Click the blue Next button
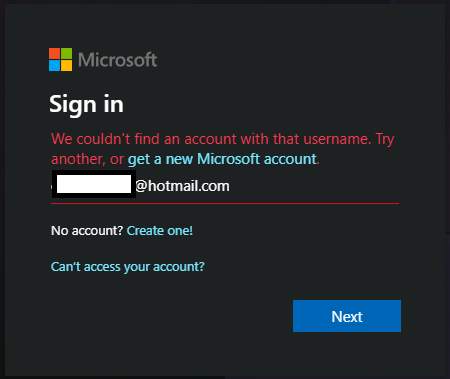The image size is (450, 379). coord(347,316)
